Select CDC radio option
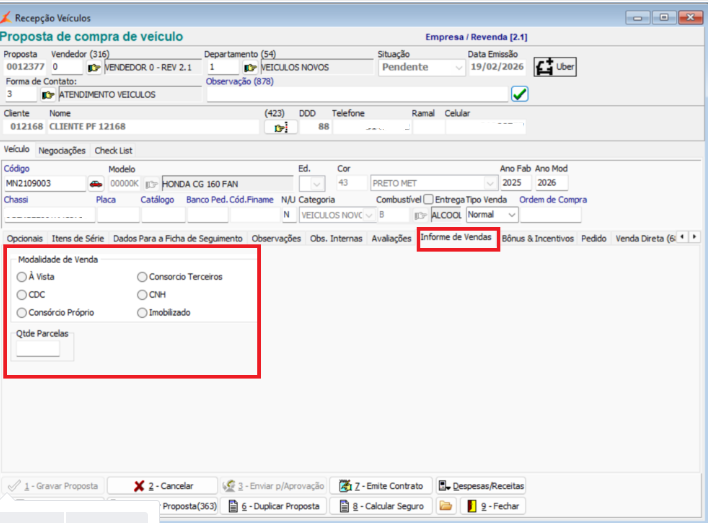Viewport: 708px width, 523px height. click(x=21, y=295)
